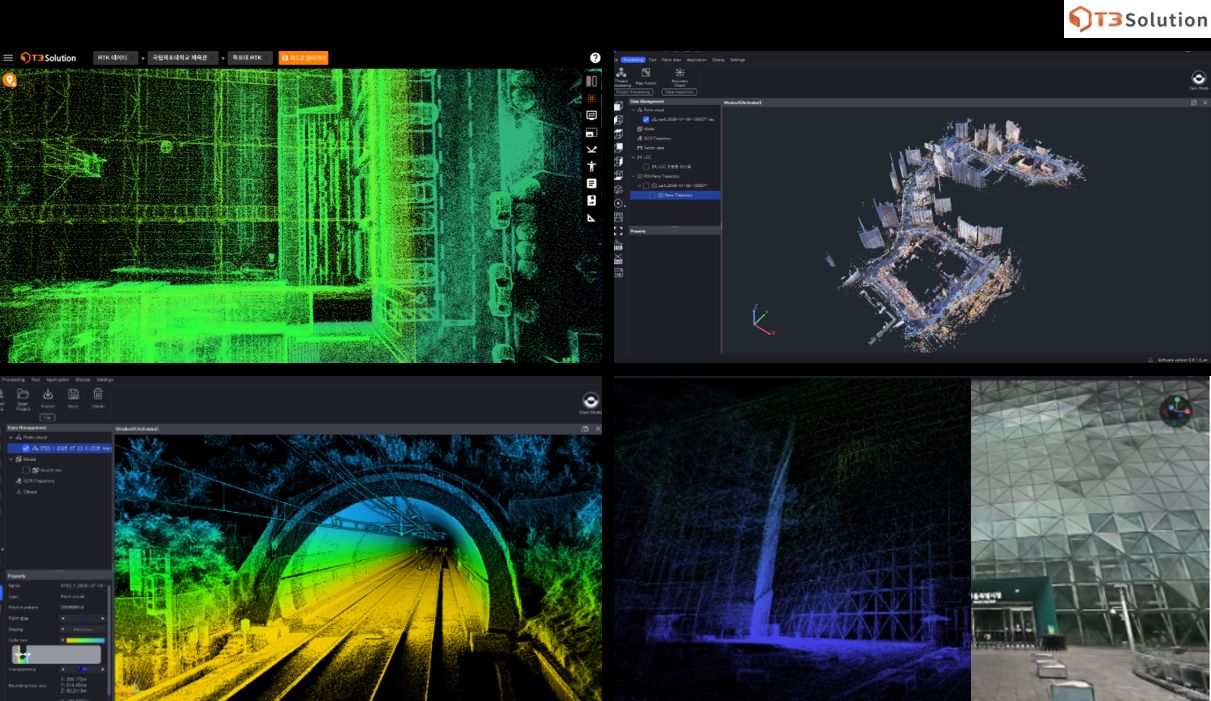Click the Export icon in File group
Screen dimensions: 1211x701
[47, 394]
